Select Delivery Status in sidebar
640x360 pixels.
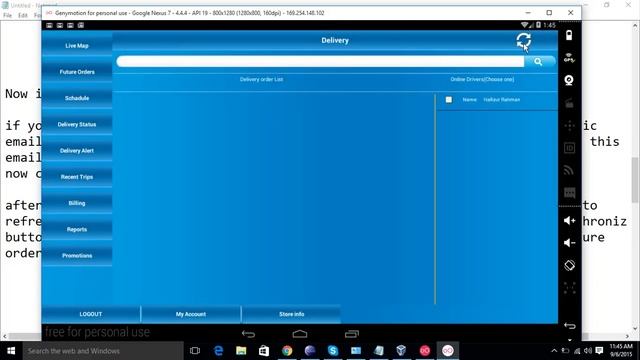tap(77, 124)
